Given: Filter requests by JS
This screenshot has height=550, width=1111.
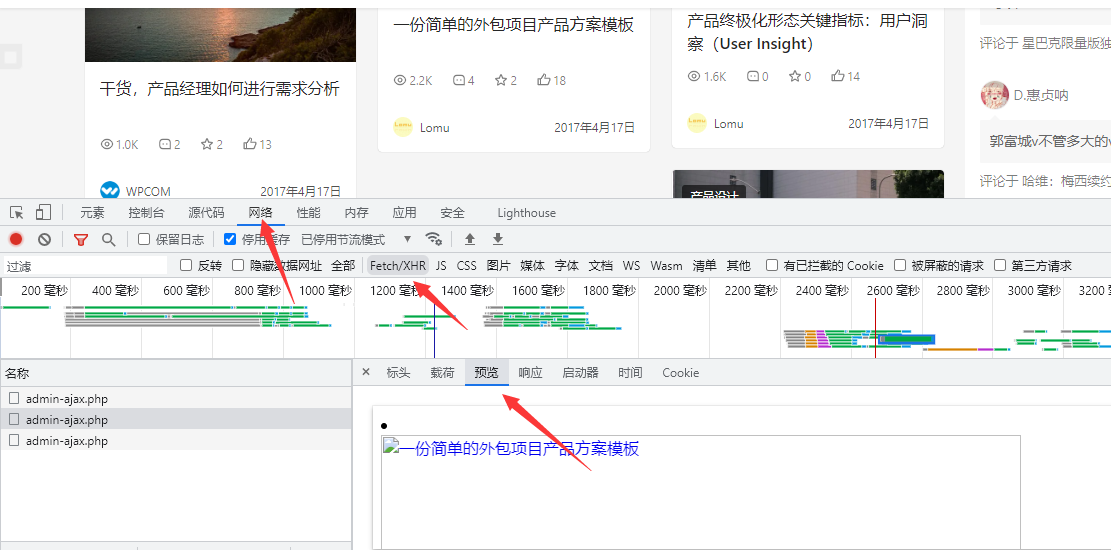Looking at the screenshot, I should pyautogui.click(x=441, y=266).
